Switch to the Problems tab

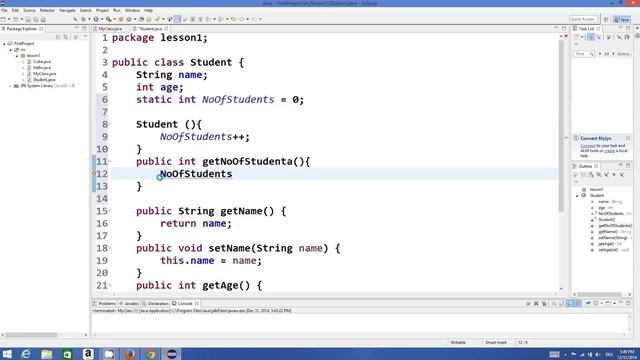107,304
